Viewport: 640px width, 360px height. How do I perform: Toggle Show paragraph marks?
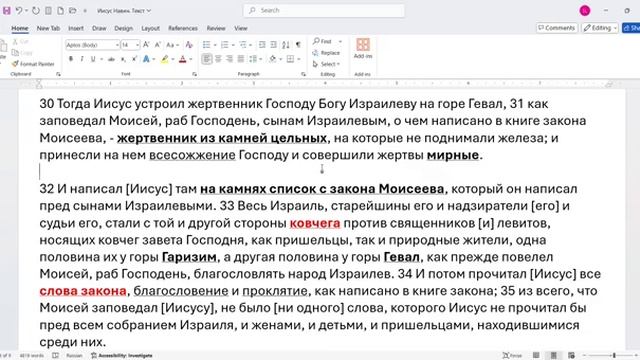[x=298, y=44]
